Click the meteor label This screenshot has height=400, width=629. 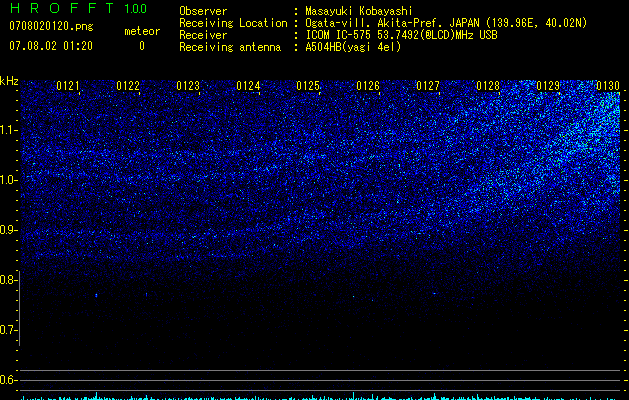click(x=142, y=31)
